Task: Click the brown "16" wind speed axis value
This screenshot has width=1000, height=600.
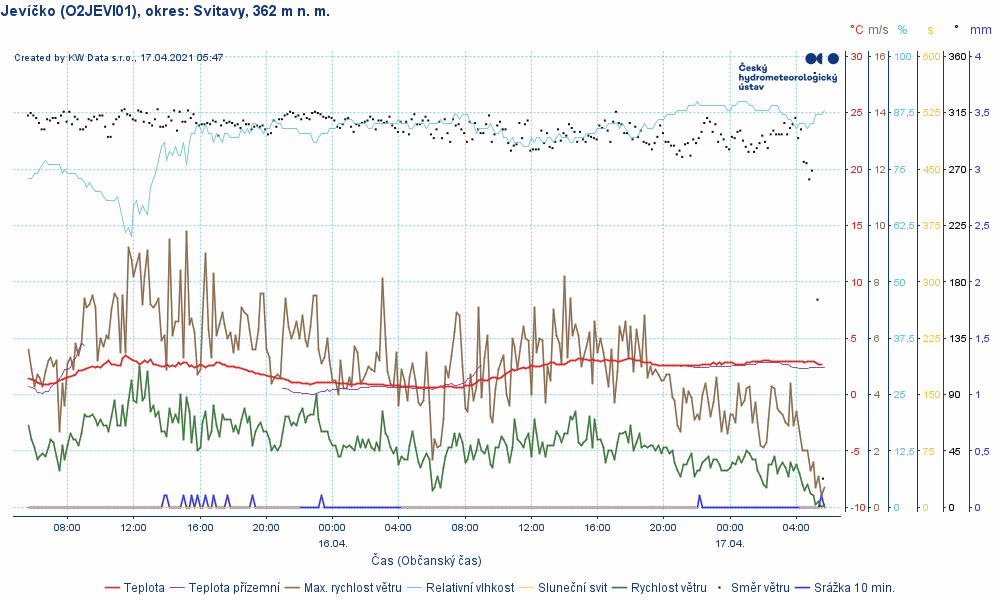Action: (x=880, y=57)
